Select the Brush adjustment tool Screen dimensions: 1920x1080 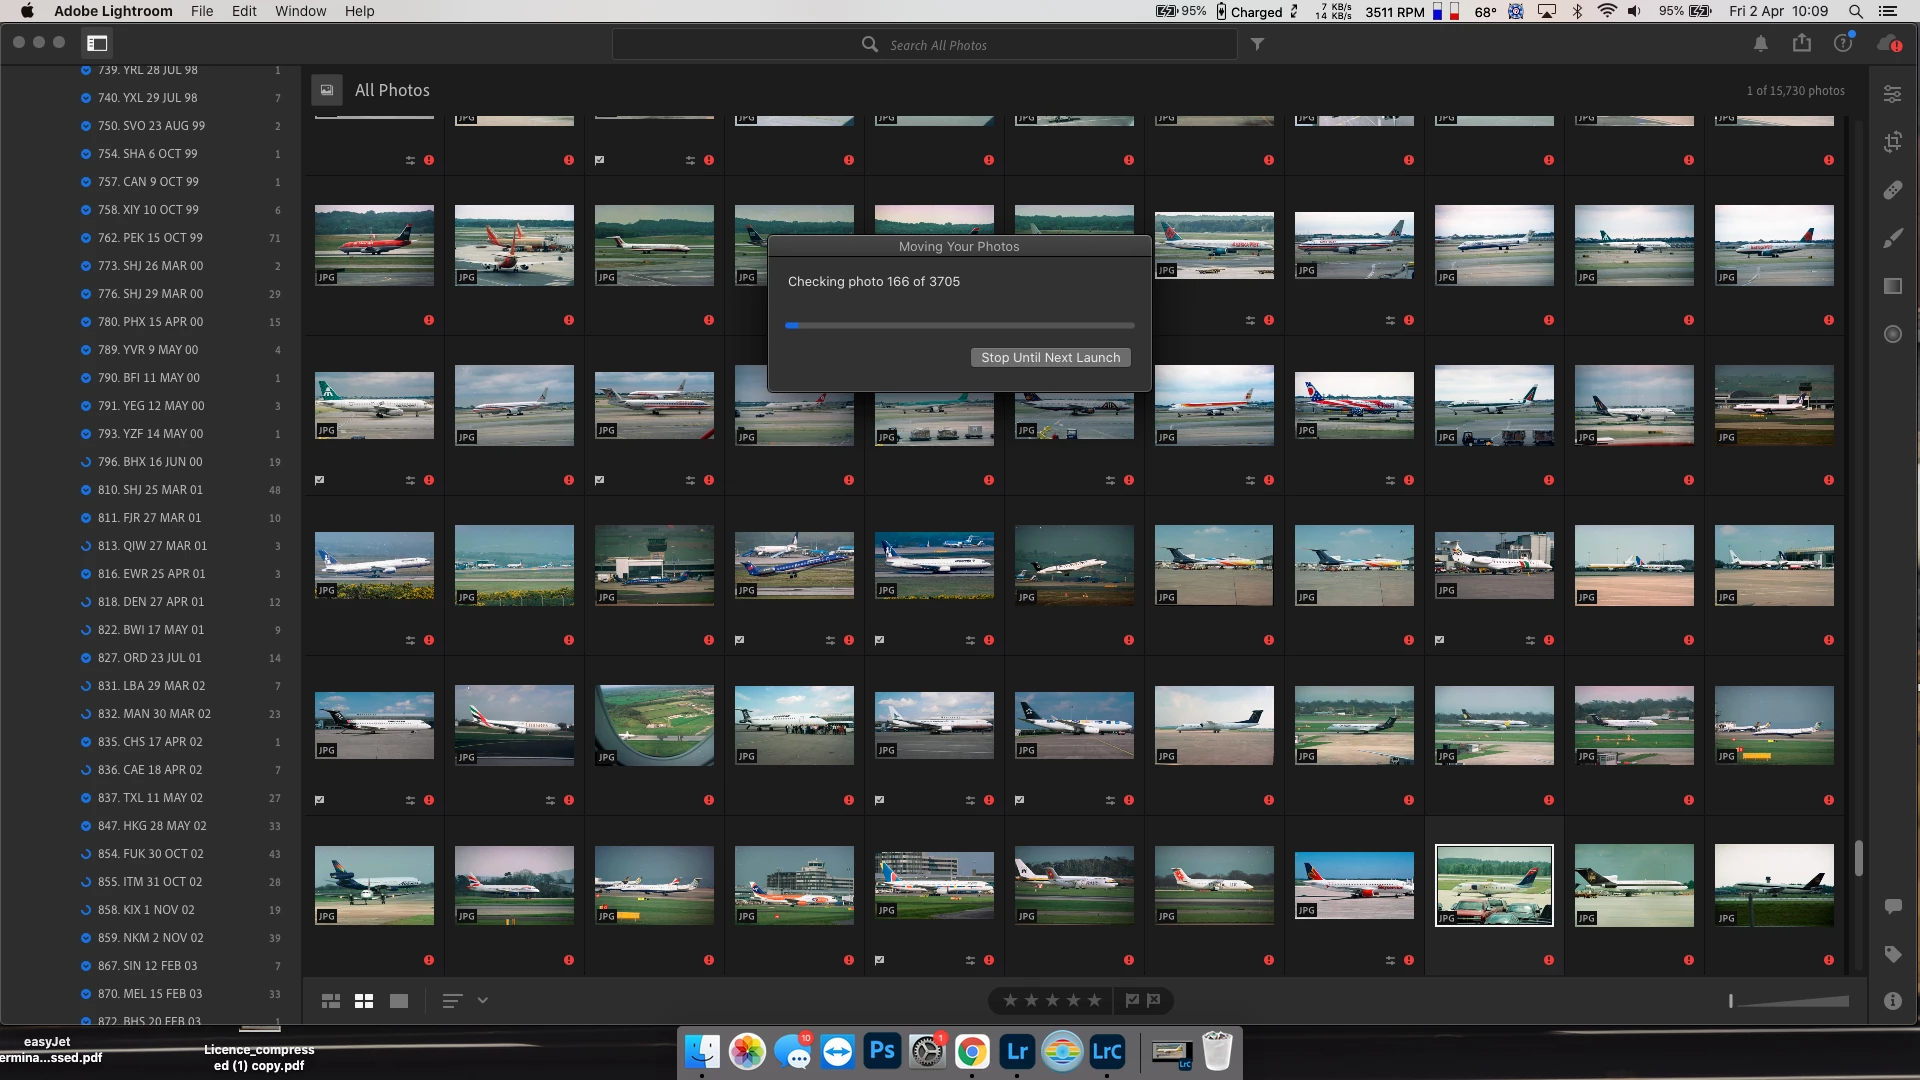[1892, 238]
